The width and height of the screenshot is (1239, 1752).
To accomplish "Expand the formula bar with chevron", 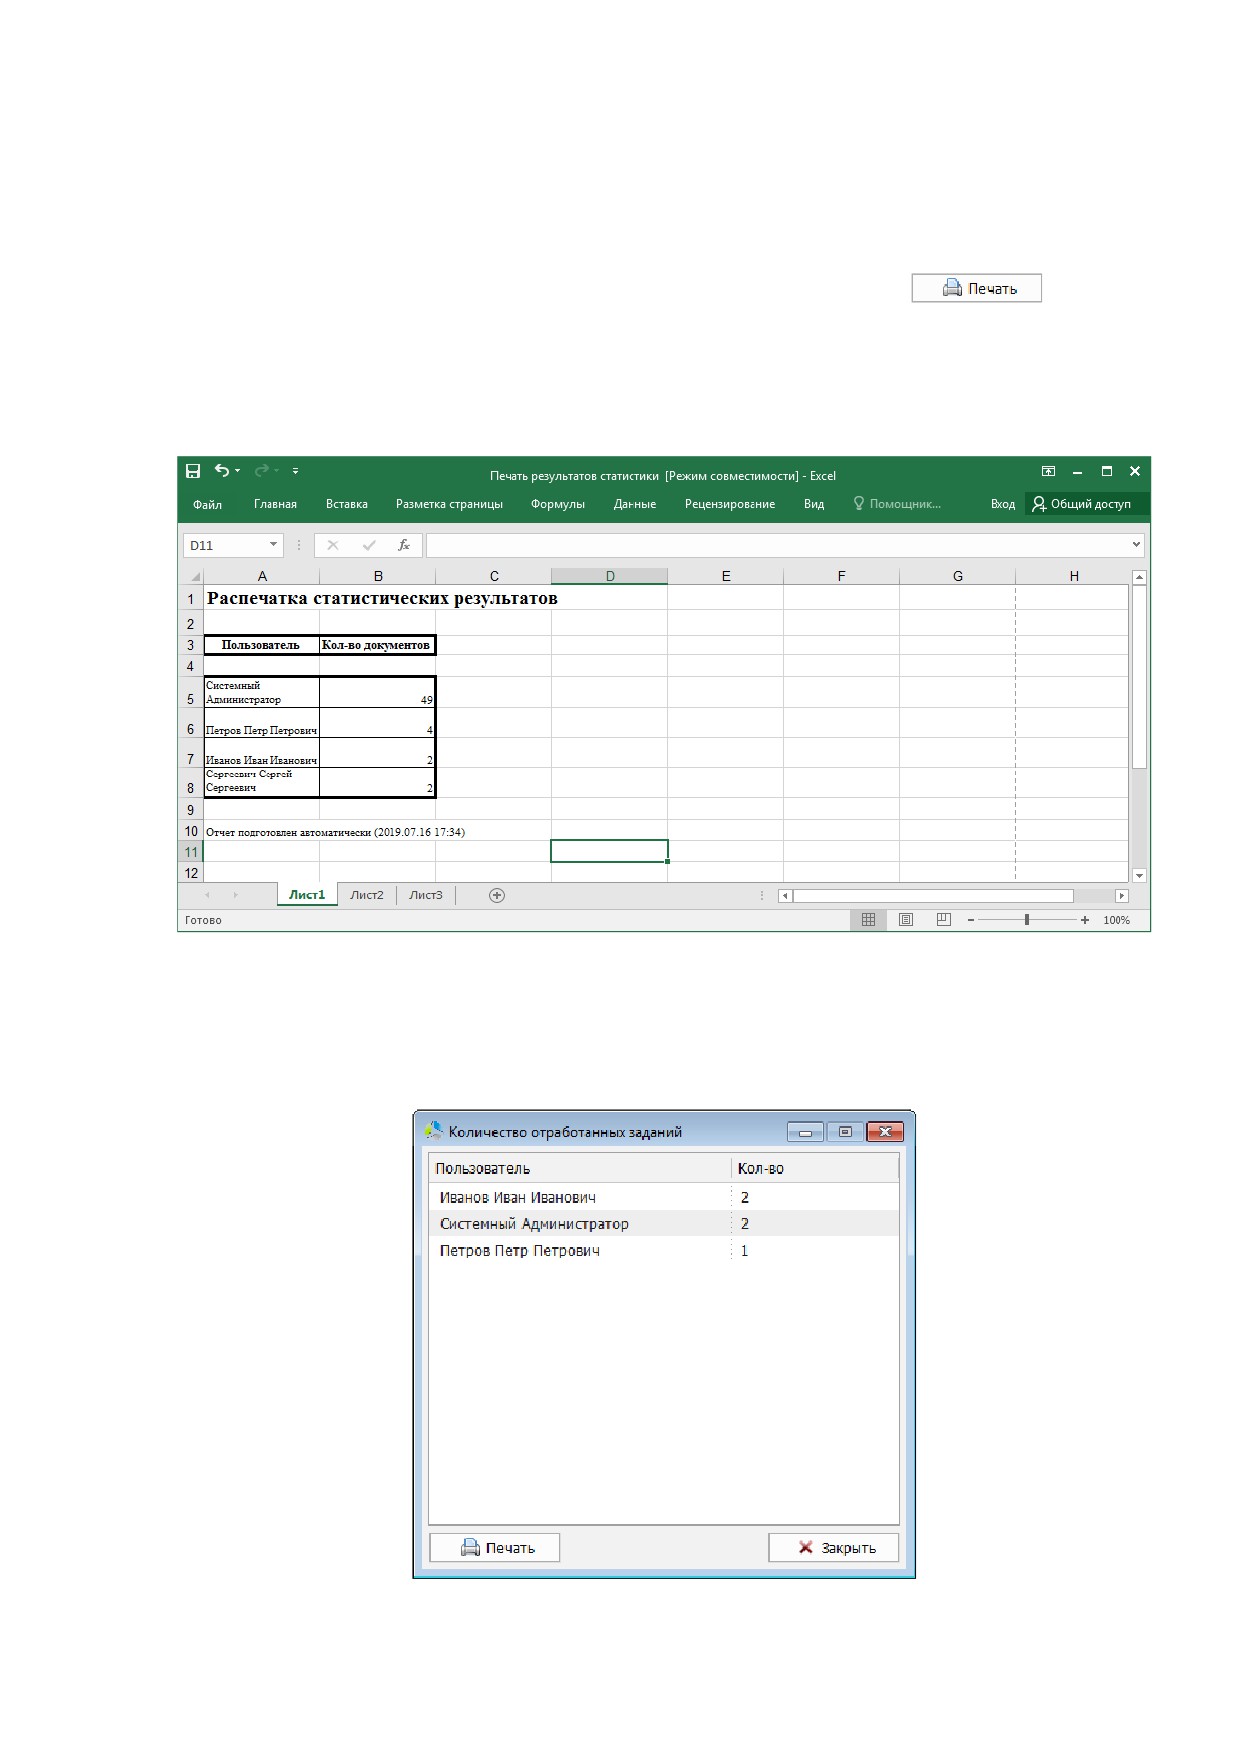I will click(x=1136, y=545).
